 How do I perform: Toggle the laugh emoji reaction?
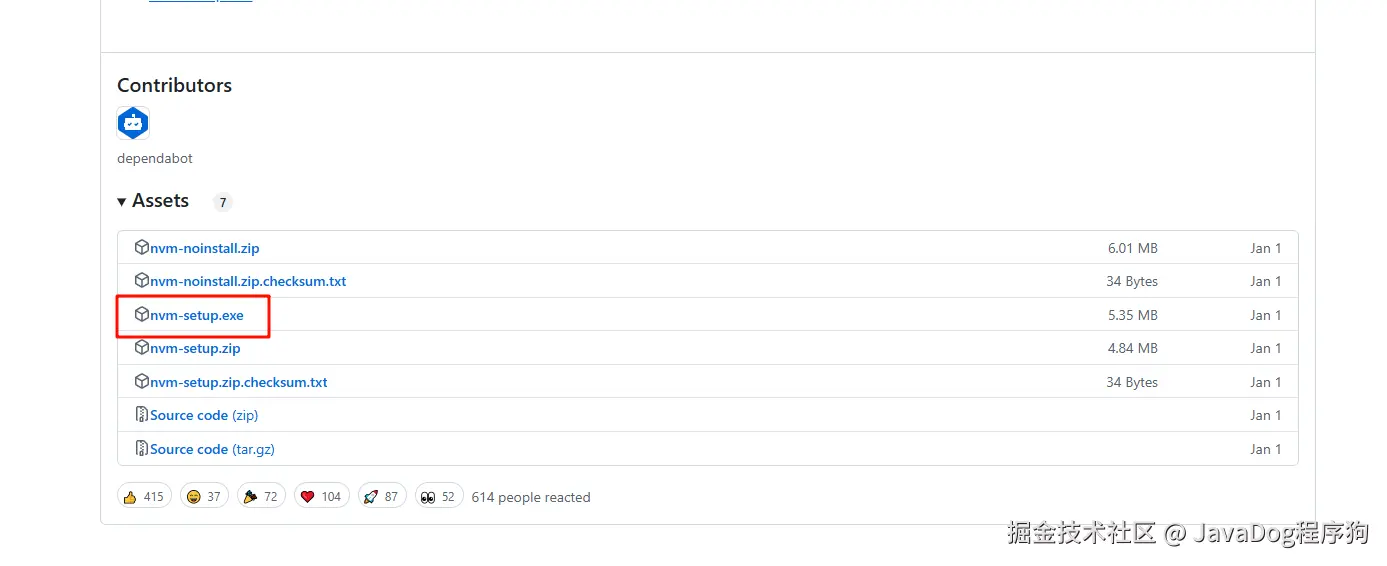(206, 496)
